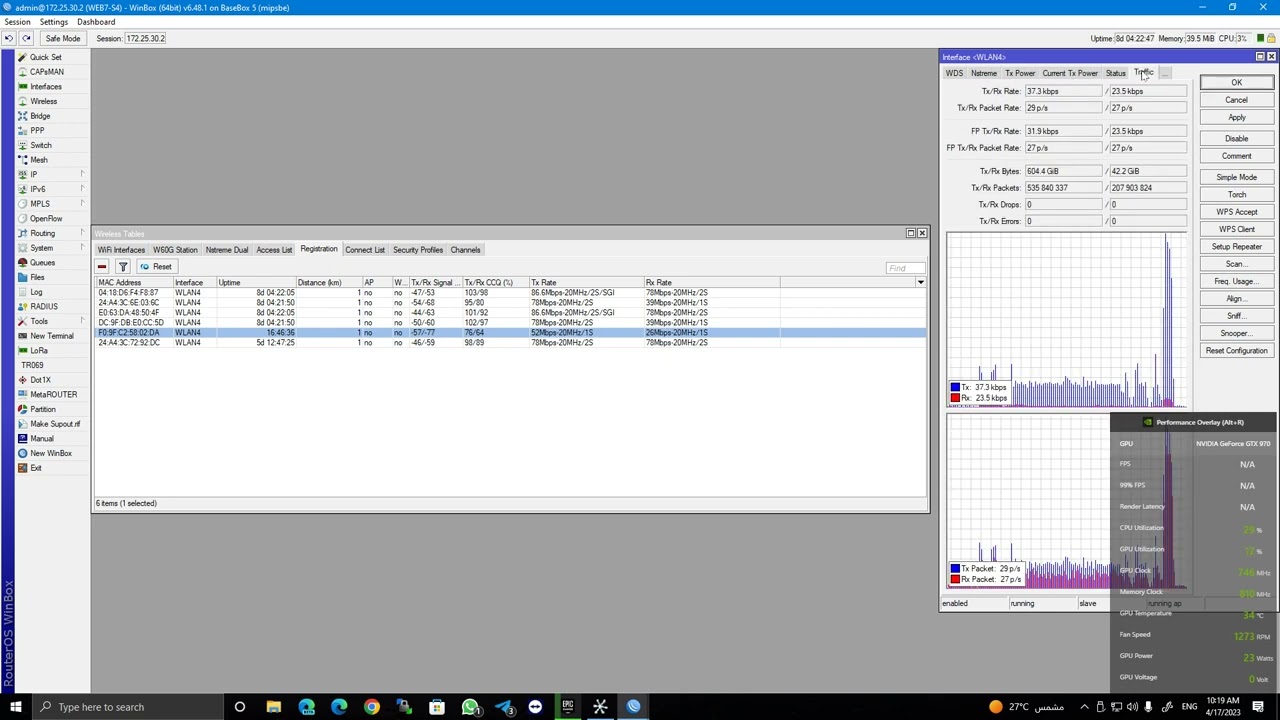1280x720 pixels.
Task: Open the Windows Start menu
Action: pos(15,707)
